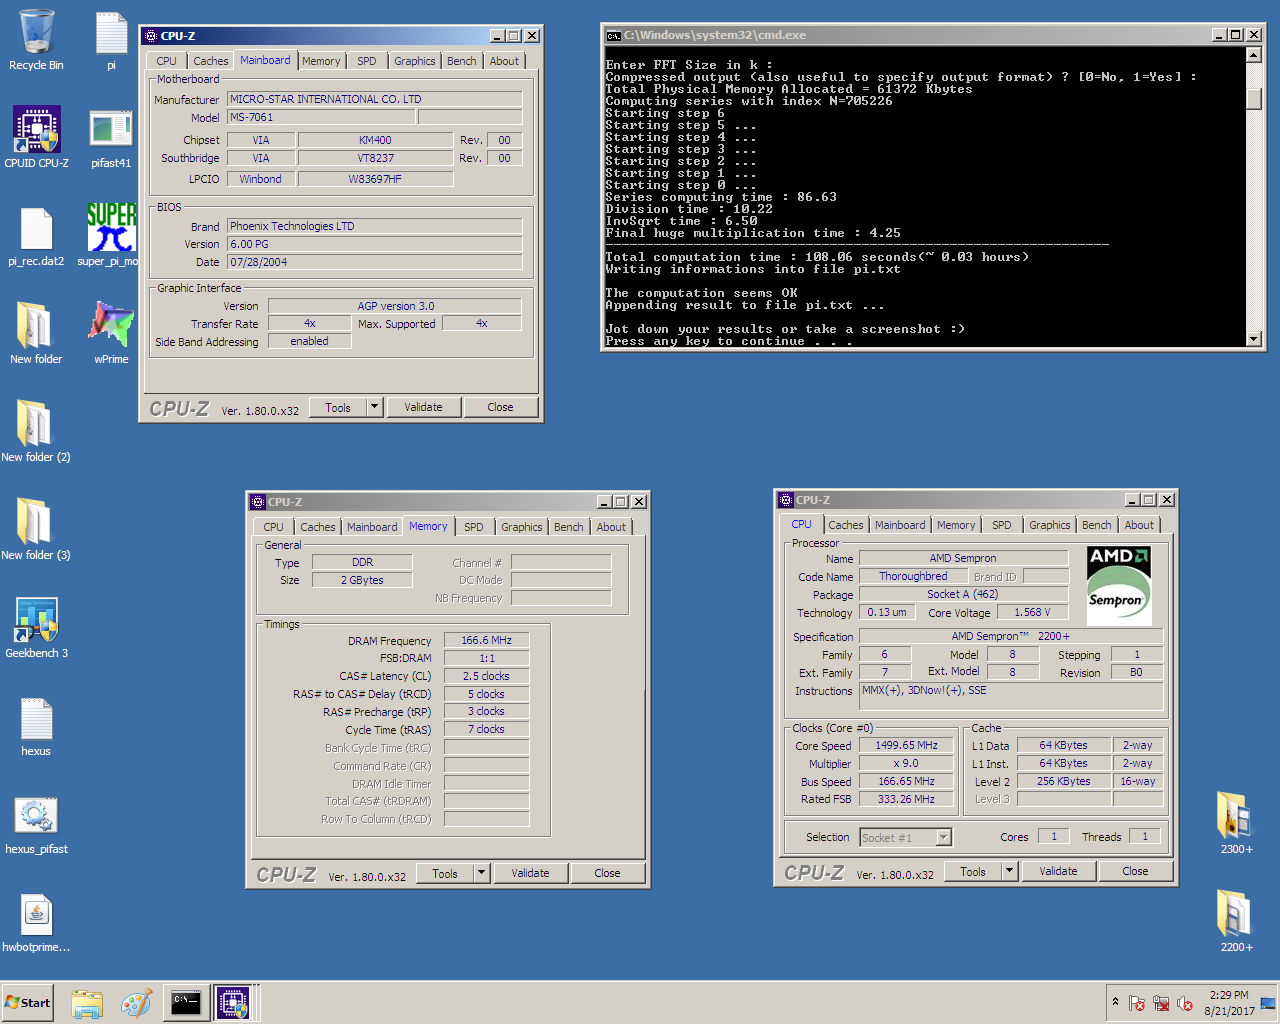Launch the Geekbench 3 shortcut
Screen dimensions: 1280x1024
[36, 628]
